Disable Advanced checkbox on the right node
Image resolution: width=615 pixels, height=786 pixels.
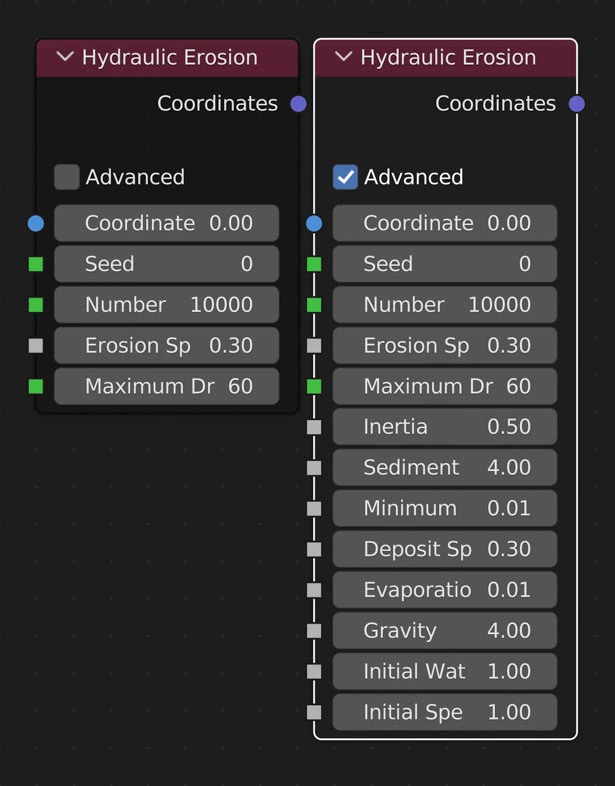[345, 177]
